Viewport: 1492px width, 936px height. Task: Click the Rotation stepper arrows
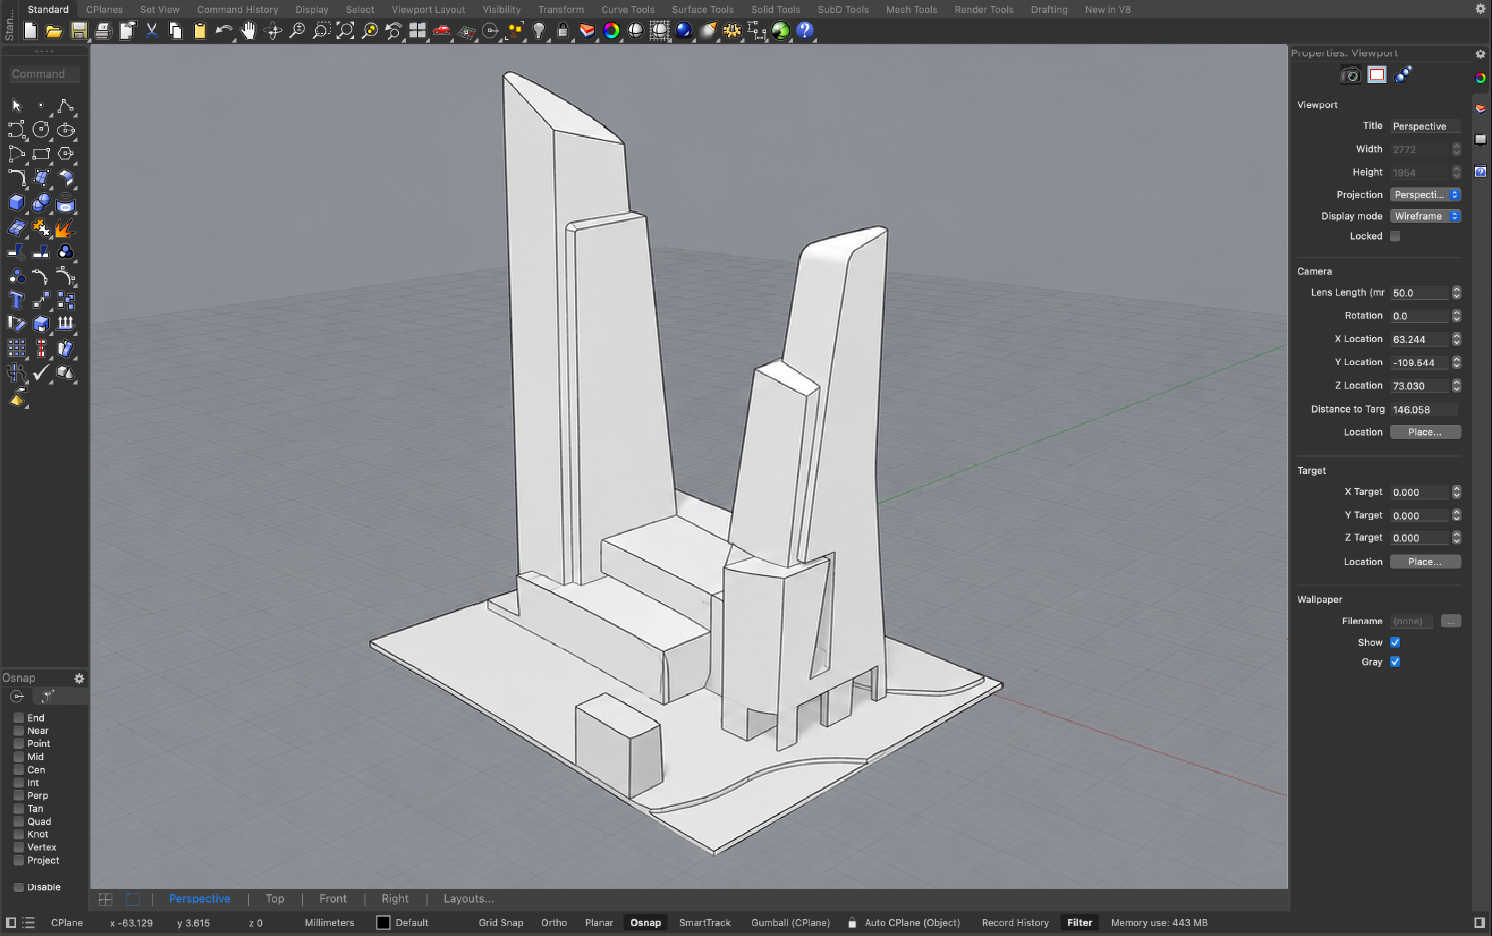(x=1456, y=316)
